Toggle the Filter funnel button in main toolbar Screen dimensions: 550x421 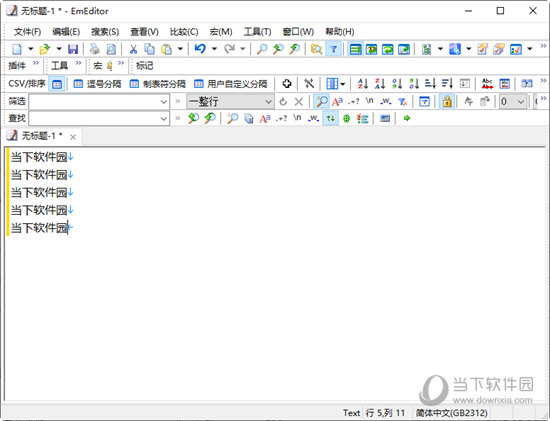click(333, 49)
